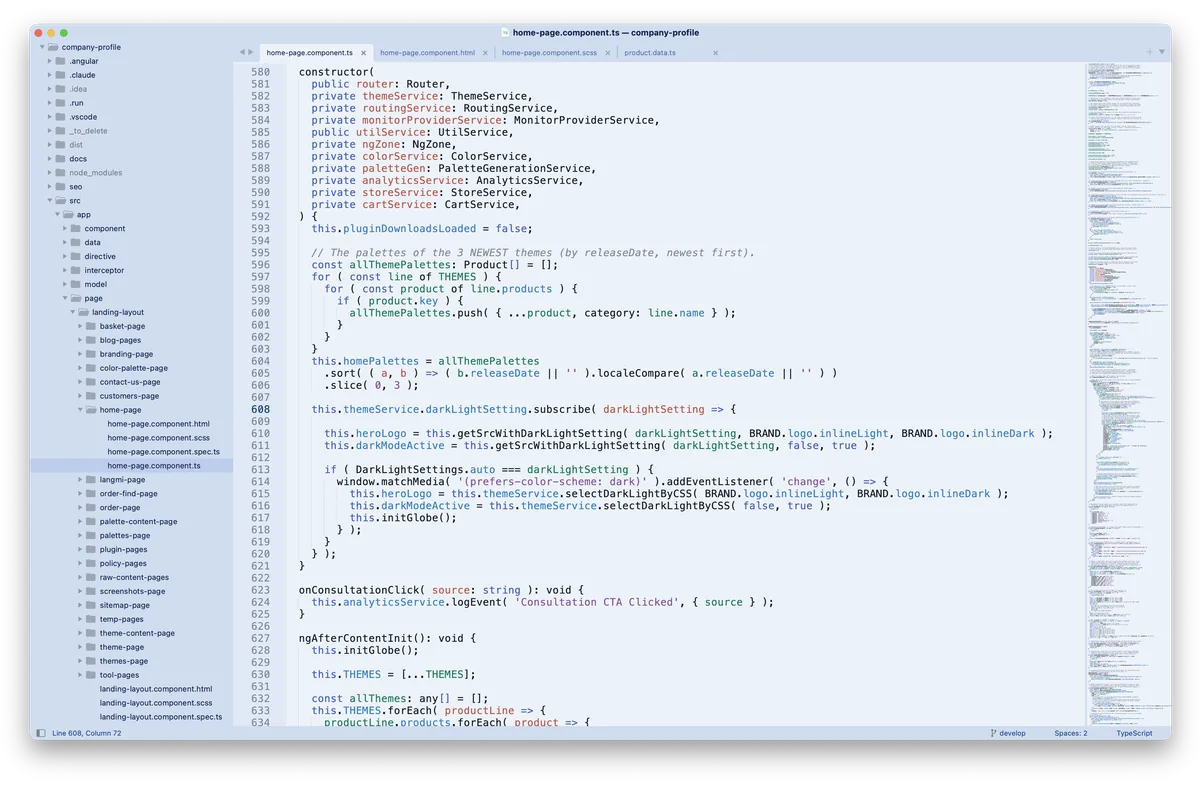Click the develop git branch icon
Screen dimensions: 1200x787
993,733
